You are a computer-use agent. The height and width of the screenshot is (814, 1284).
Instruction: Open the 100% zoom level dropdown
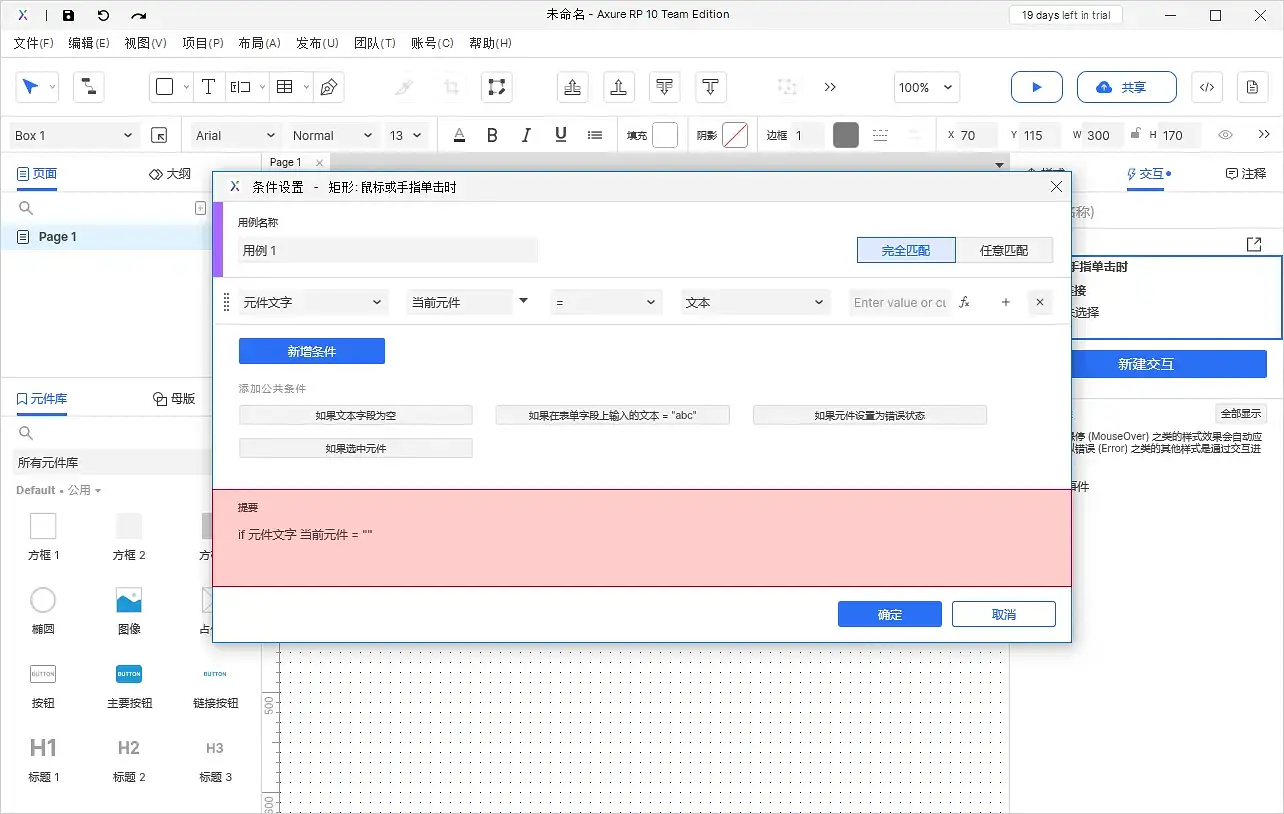925,87
